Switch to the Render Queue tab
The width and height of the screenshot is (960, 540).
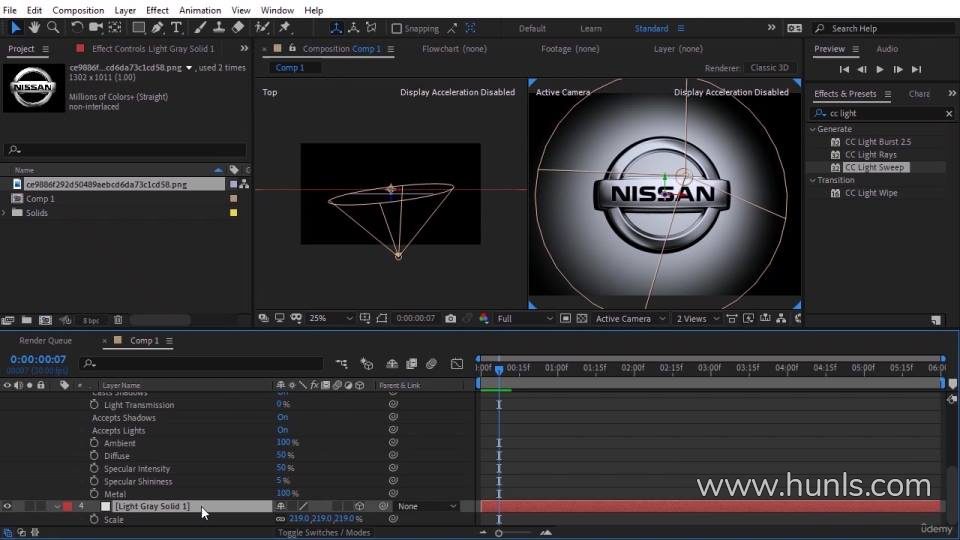pyautogui.click(x=45, y=340)
